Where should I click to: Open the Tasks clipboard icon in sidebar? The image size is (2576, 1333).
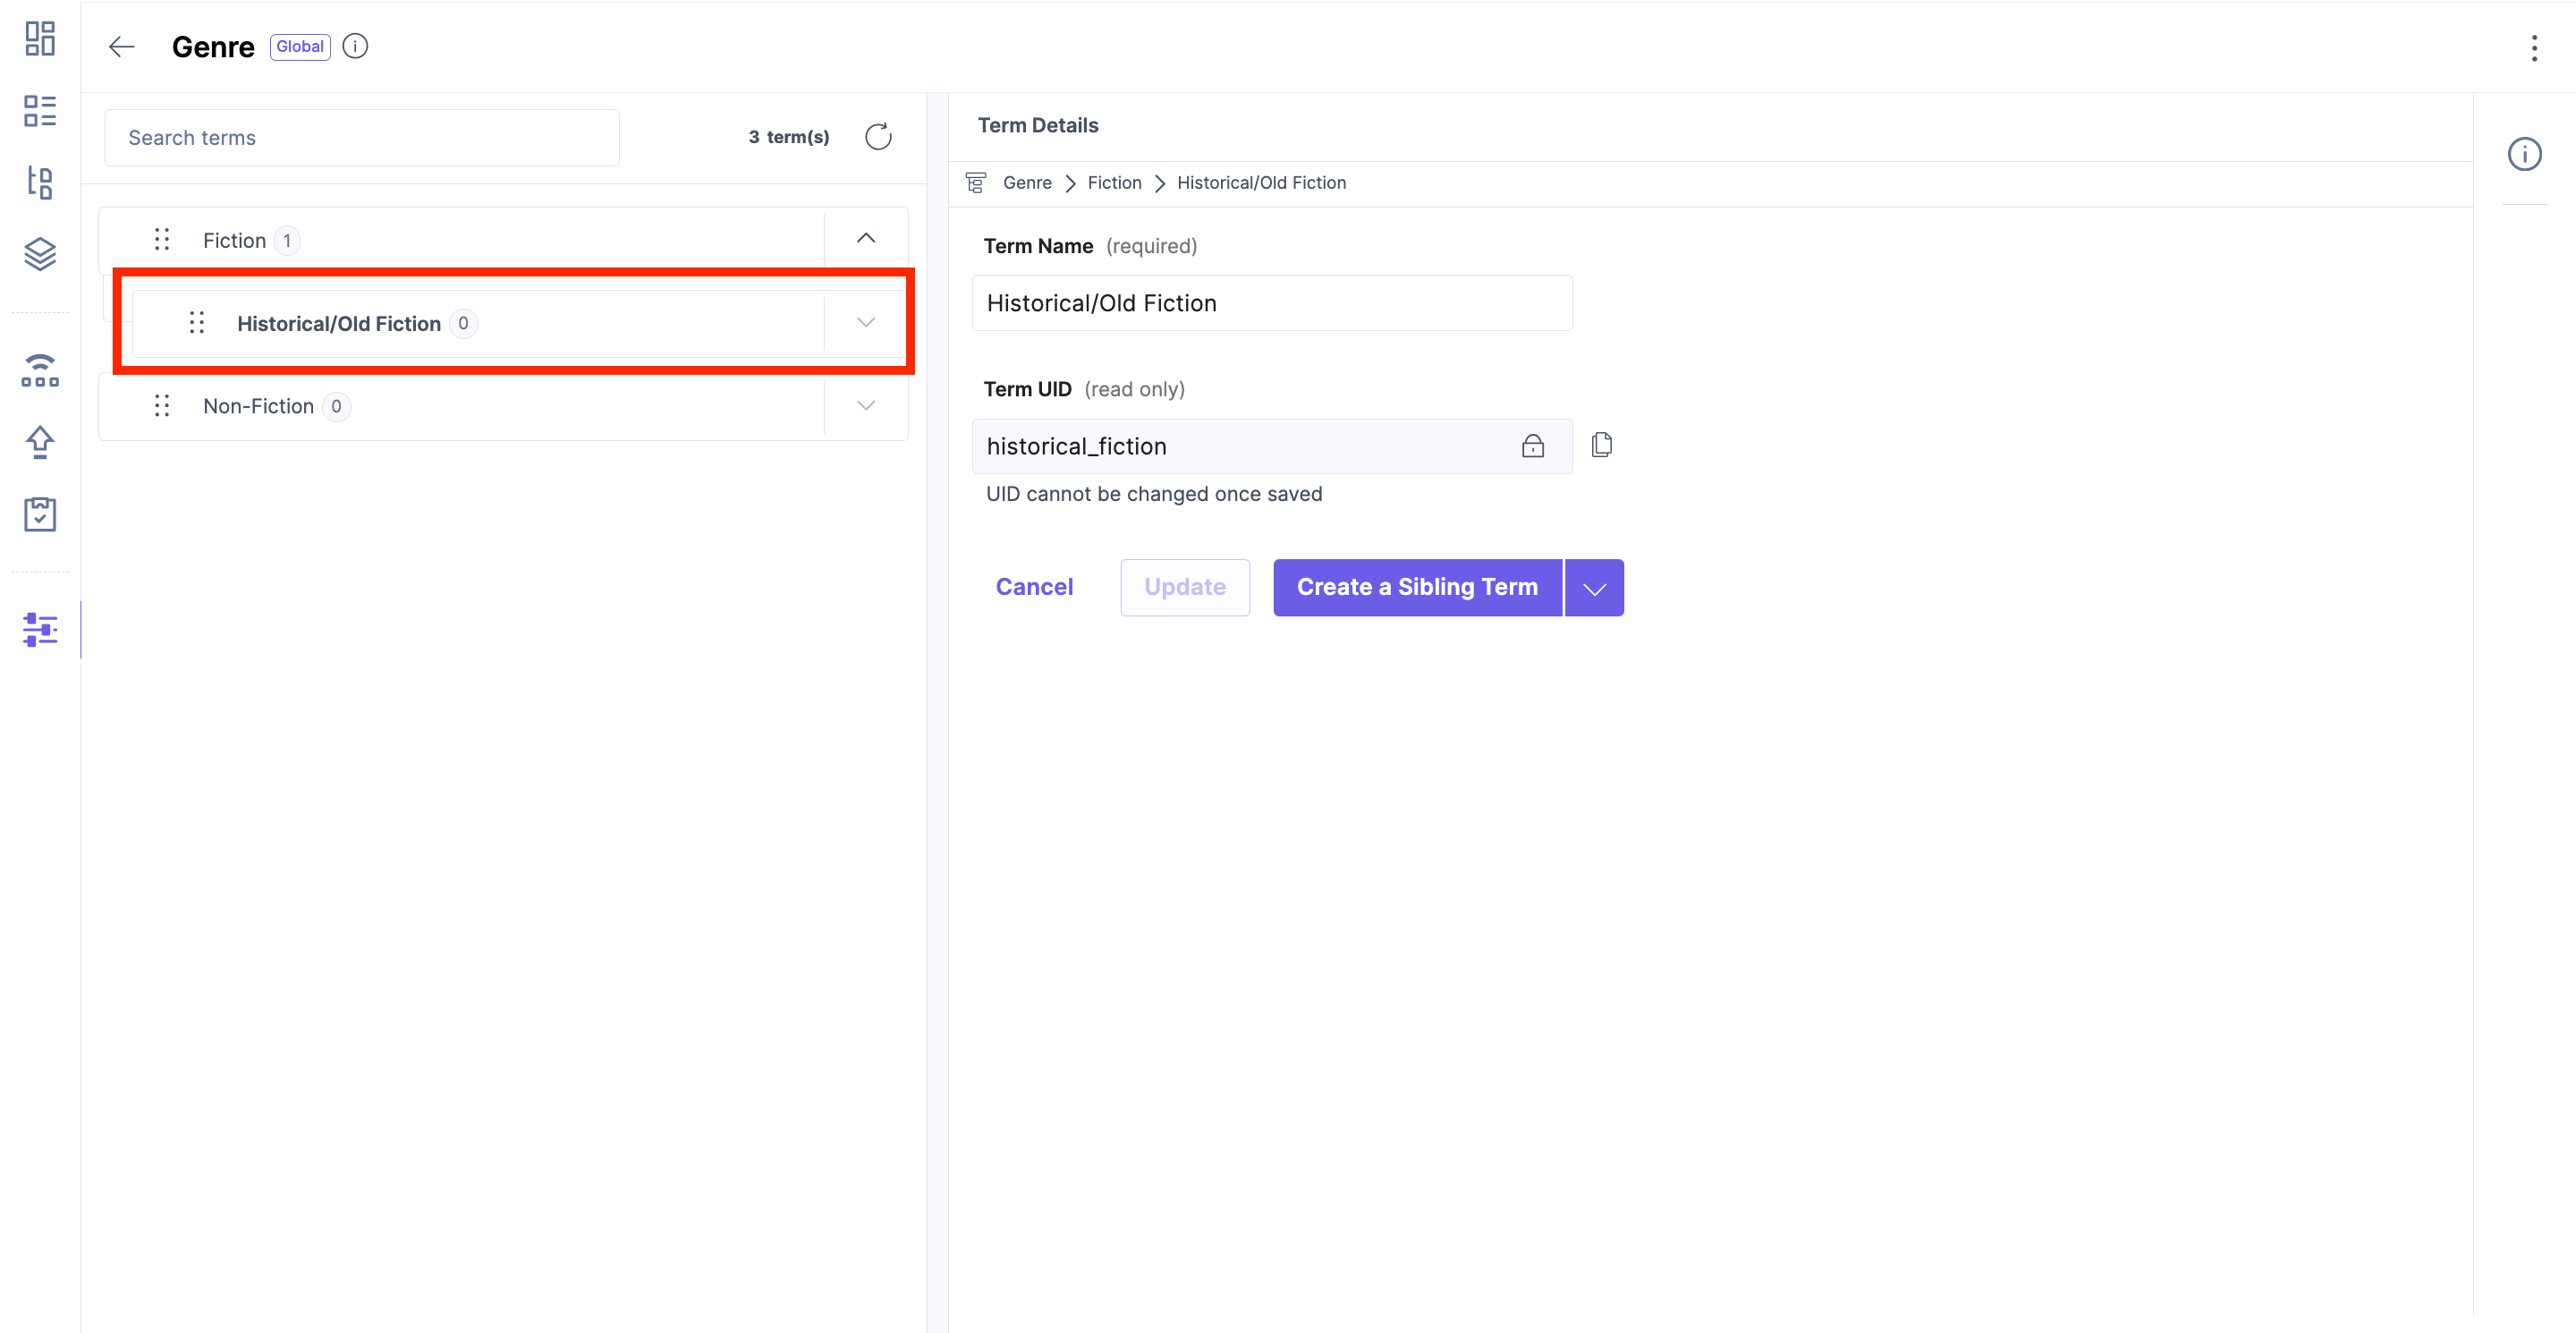point(40,514)
